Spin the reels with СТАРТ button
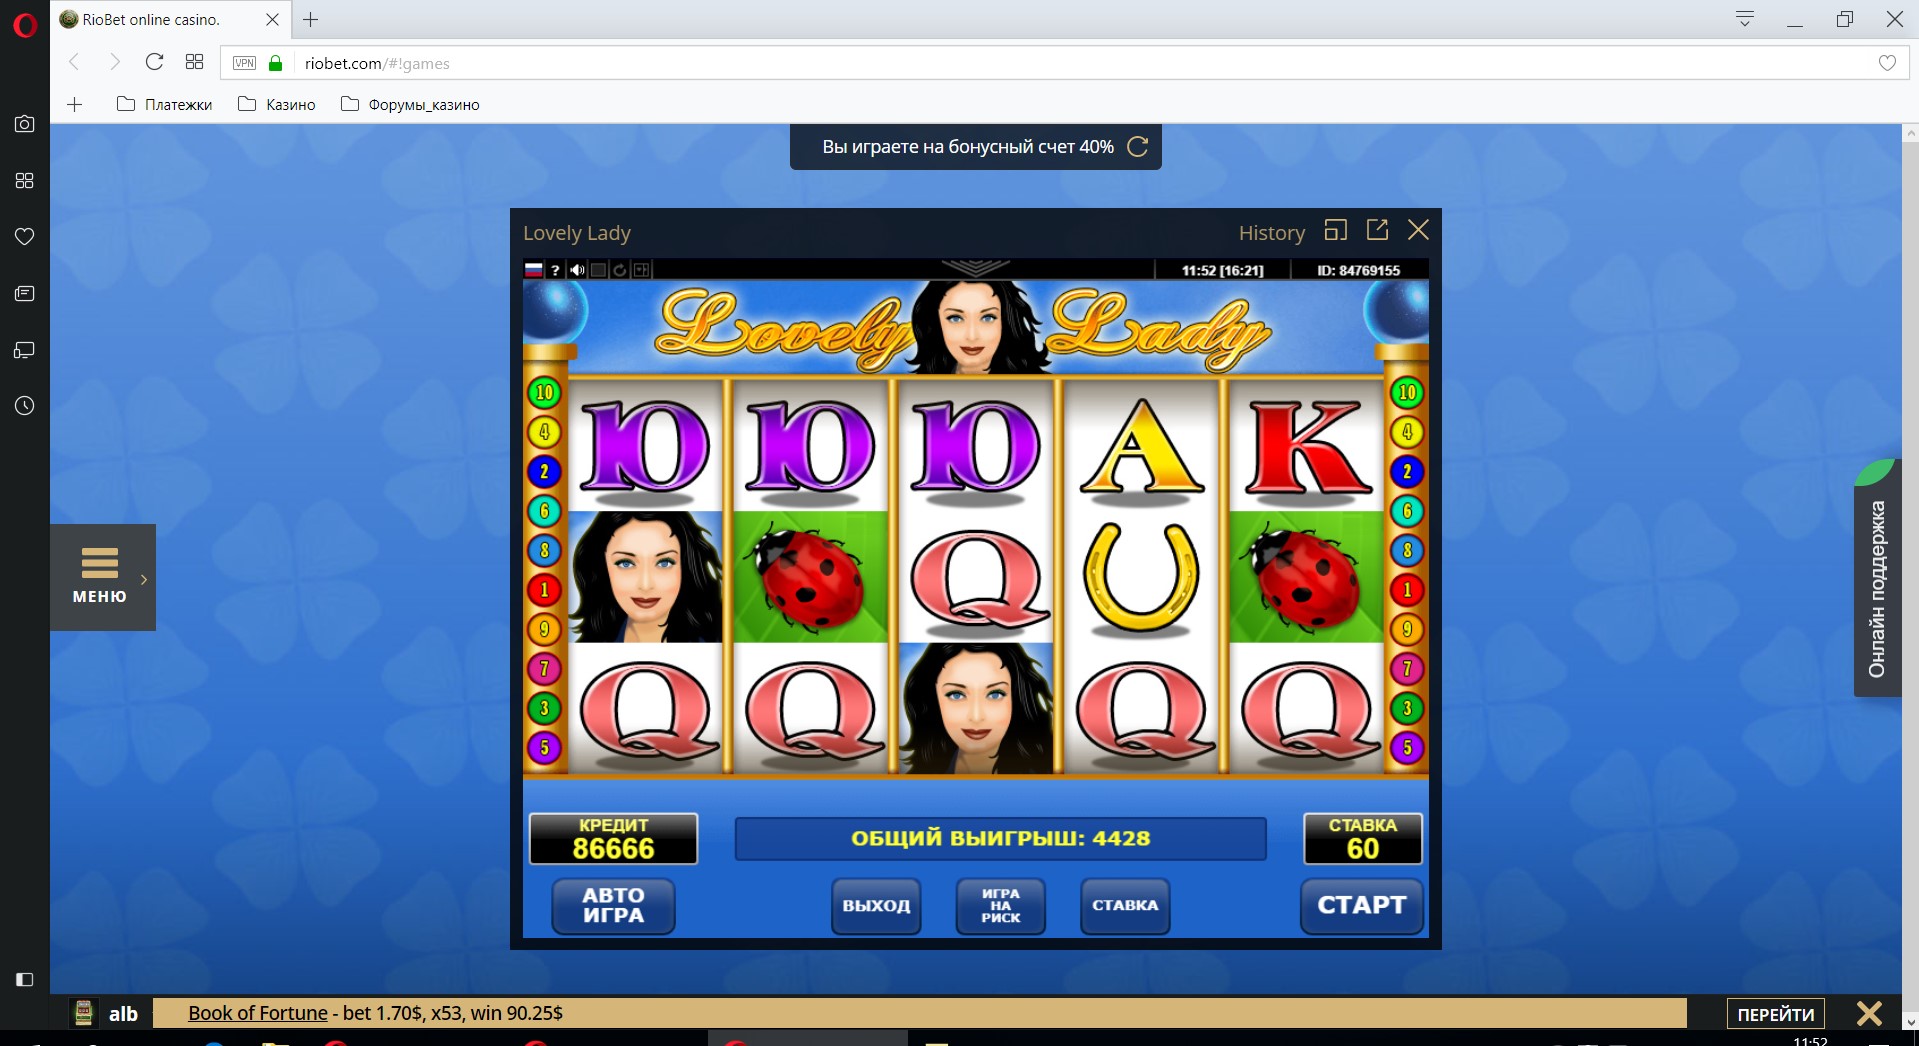The height and width of the screenshot is (1046, 1919). (1362, 906)
